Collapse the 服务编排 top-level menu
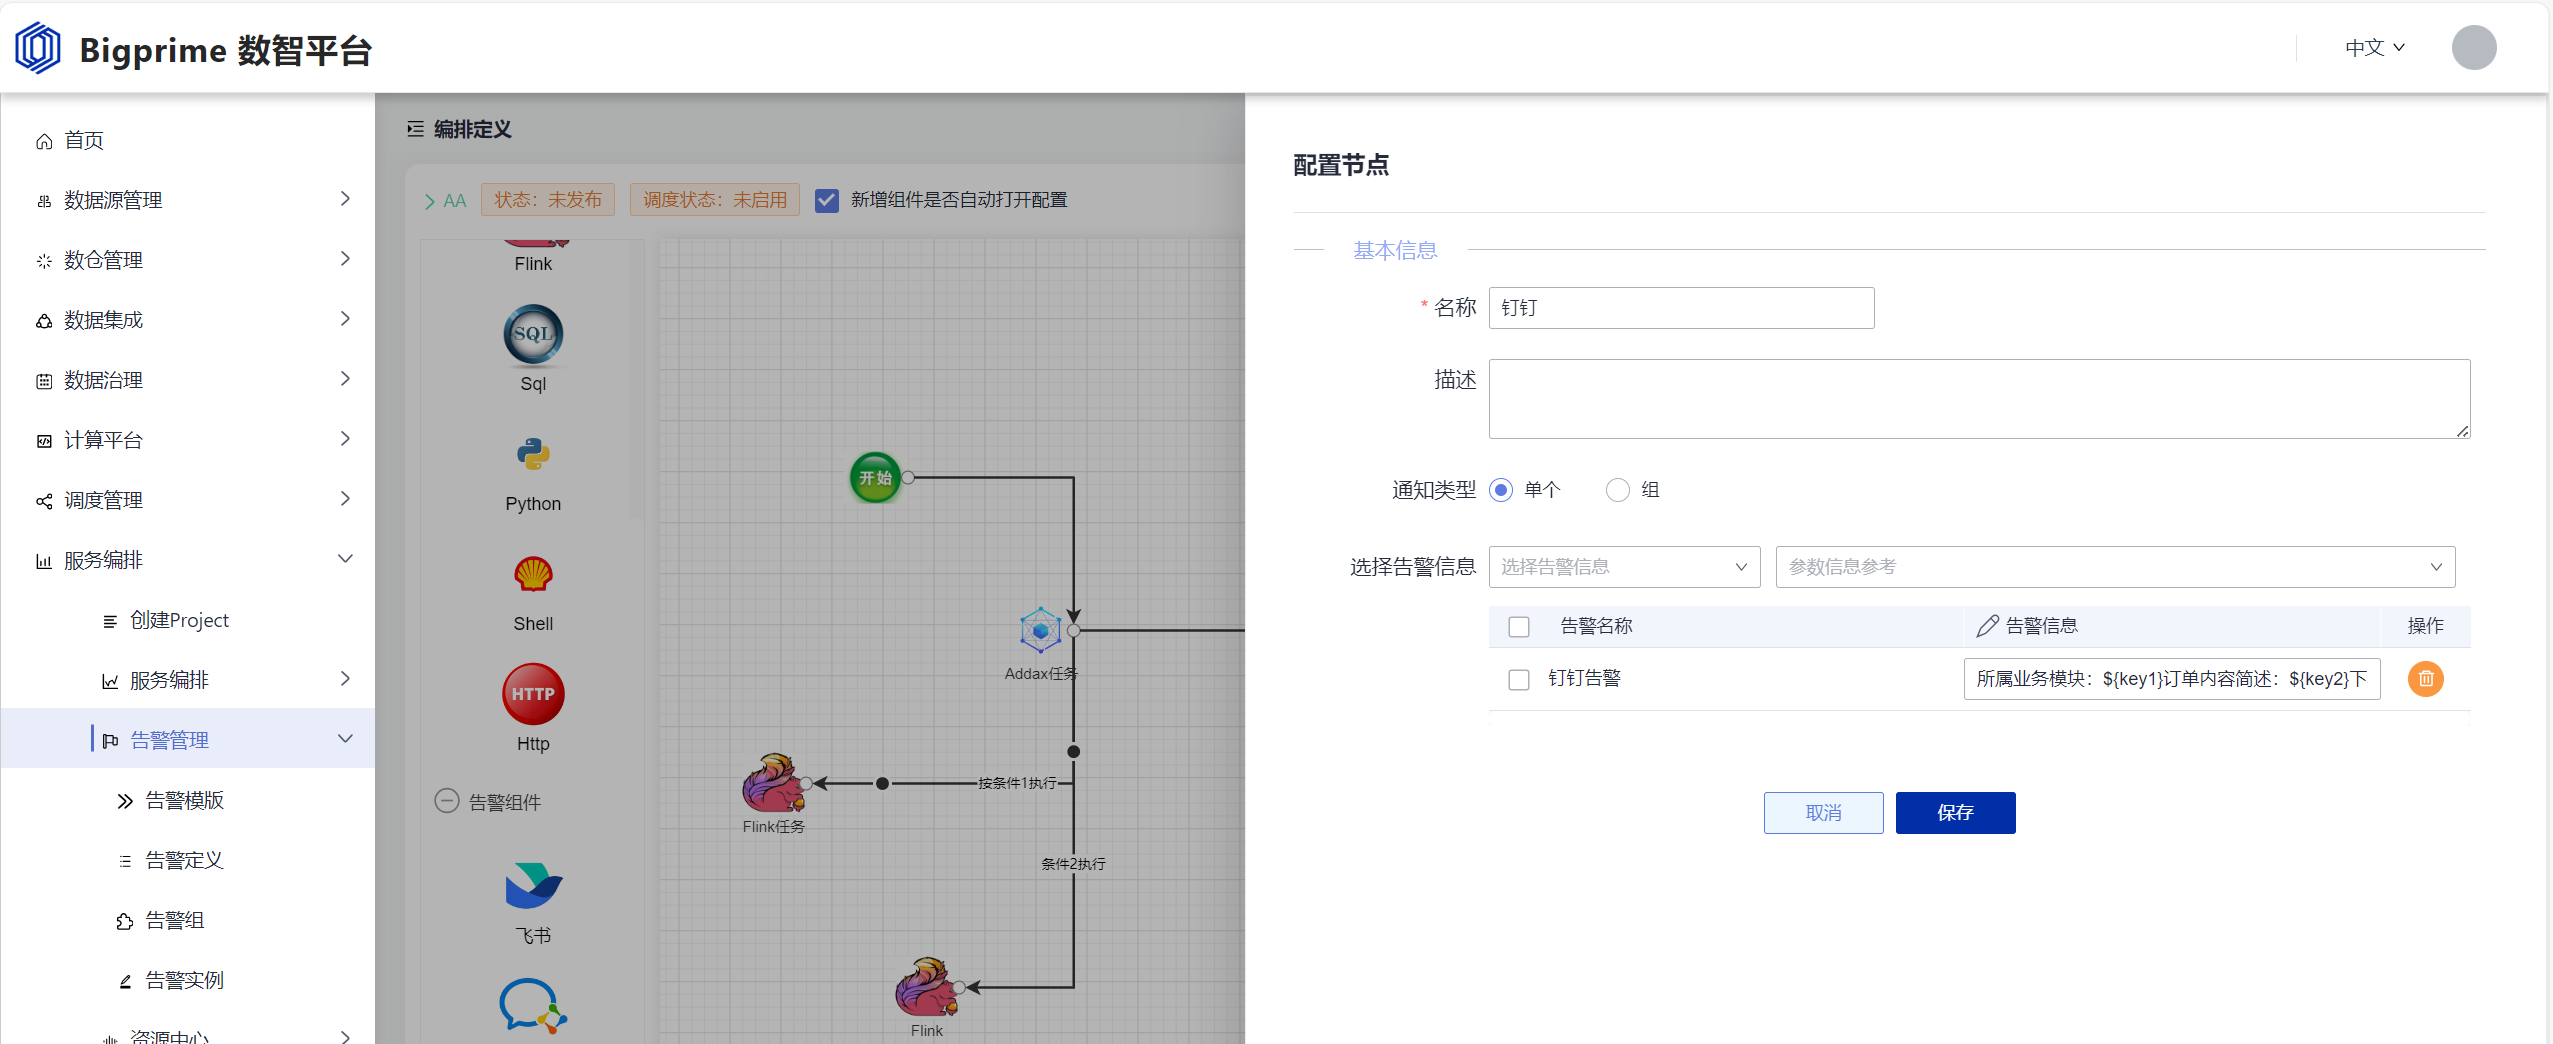Screen dimensions: 2553x1044 point(188,560)
